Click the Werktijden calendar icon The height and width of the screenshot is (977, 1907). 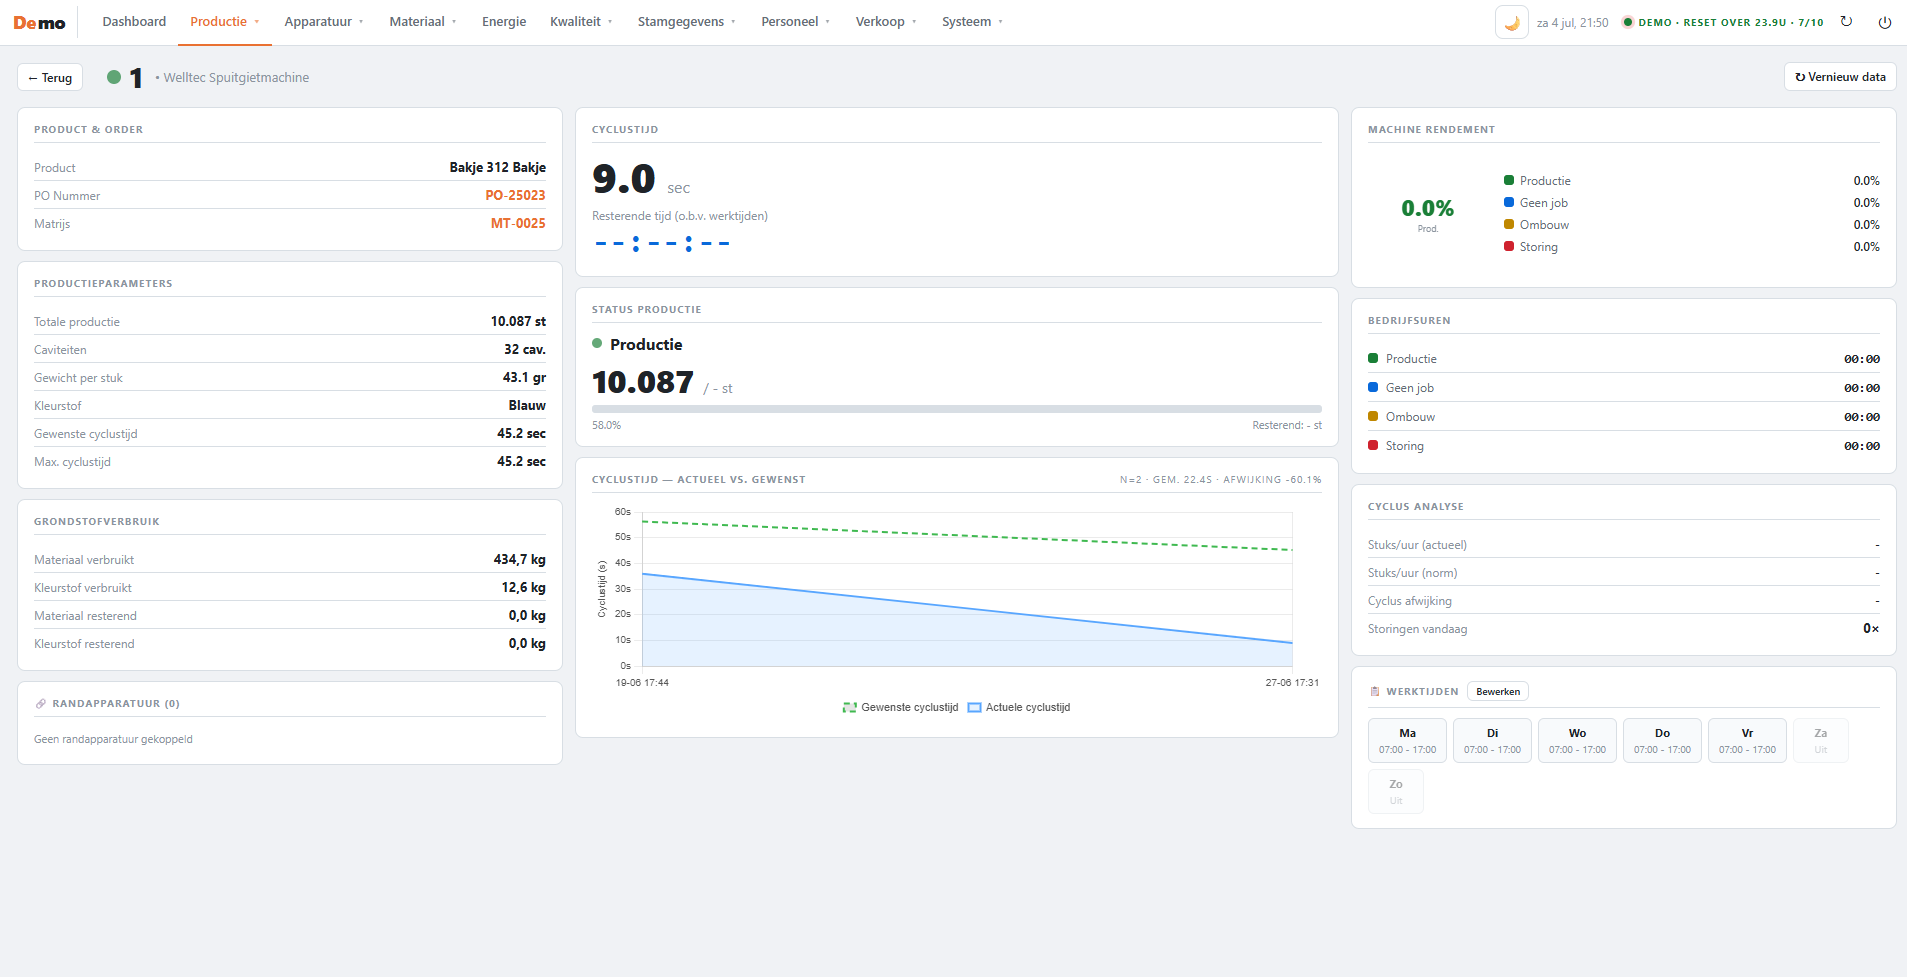[1375, 692]
